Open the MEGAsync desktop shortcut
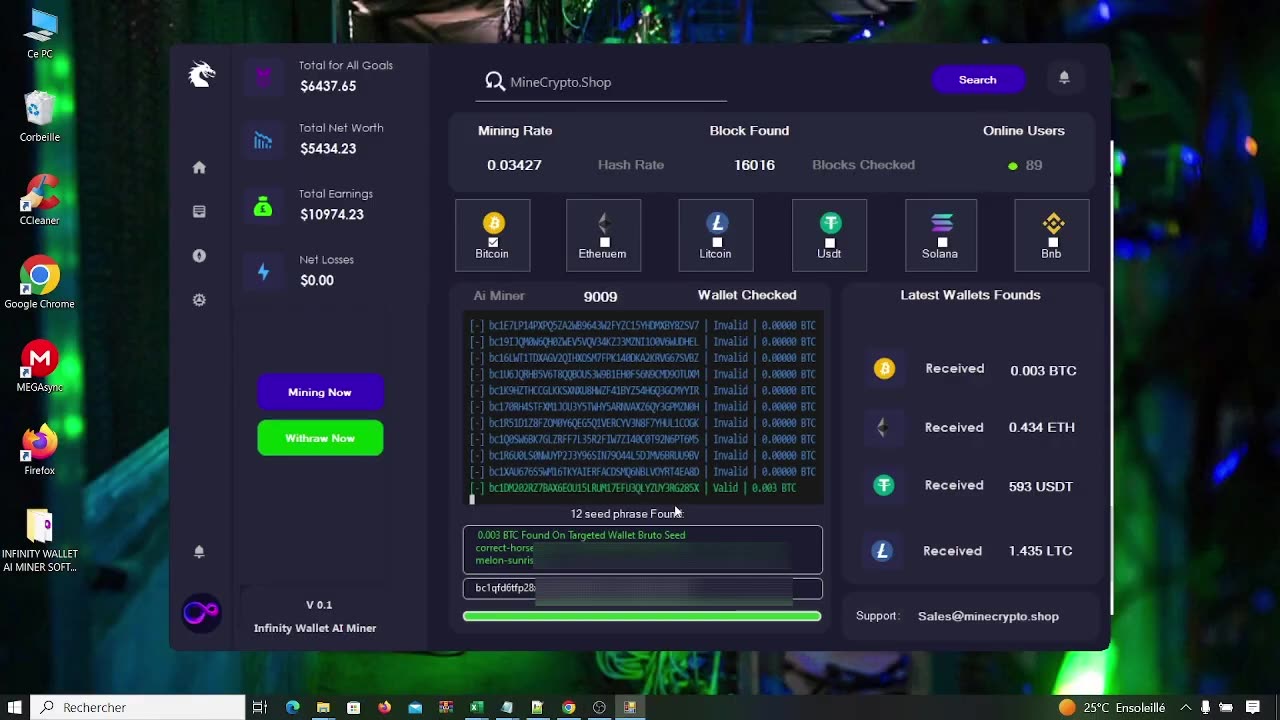 [40, 366]
